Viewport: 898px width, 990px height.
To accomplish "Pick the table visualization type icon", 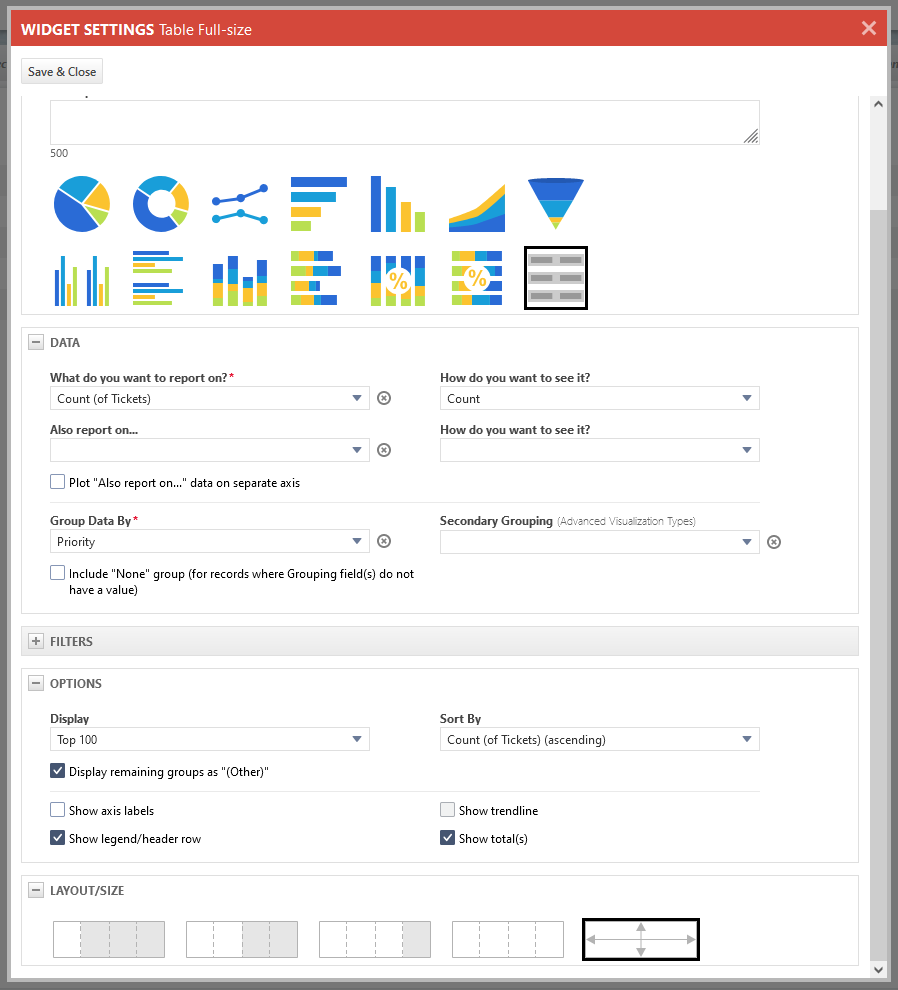I will [x=556, y=278].
